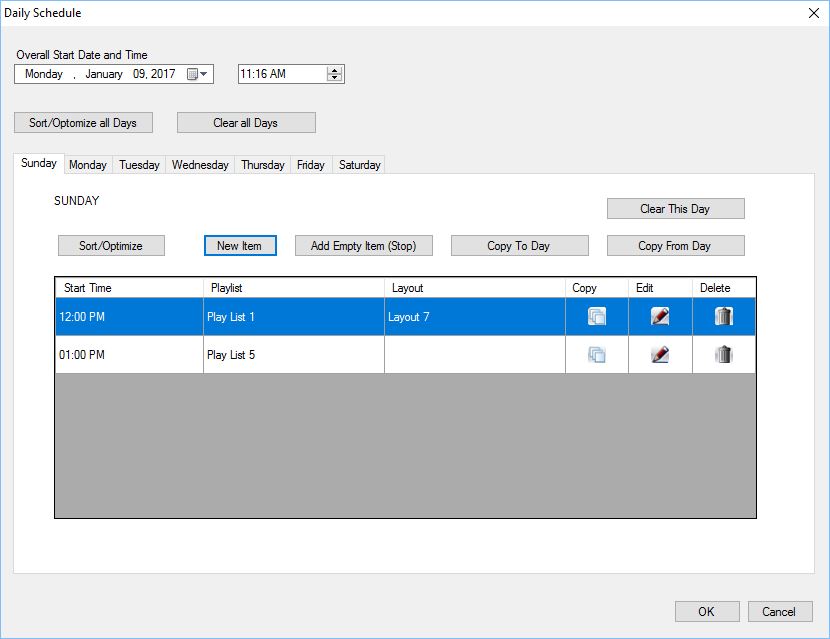Click the empty Layout cell of the Play List 5 row
Image resolution: width=830 pixels, height=639 pixels.
pos(475,354)
